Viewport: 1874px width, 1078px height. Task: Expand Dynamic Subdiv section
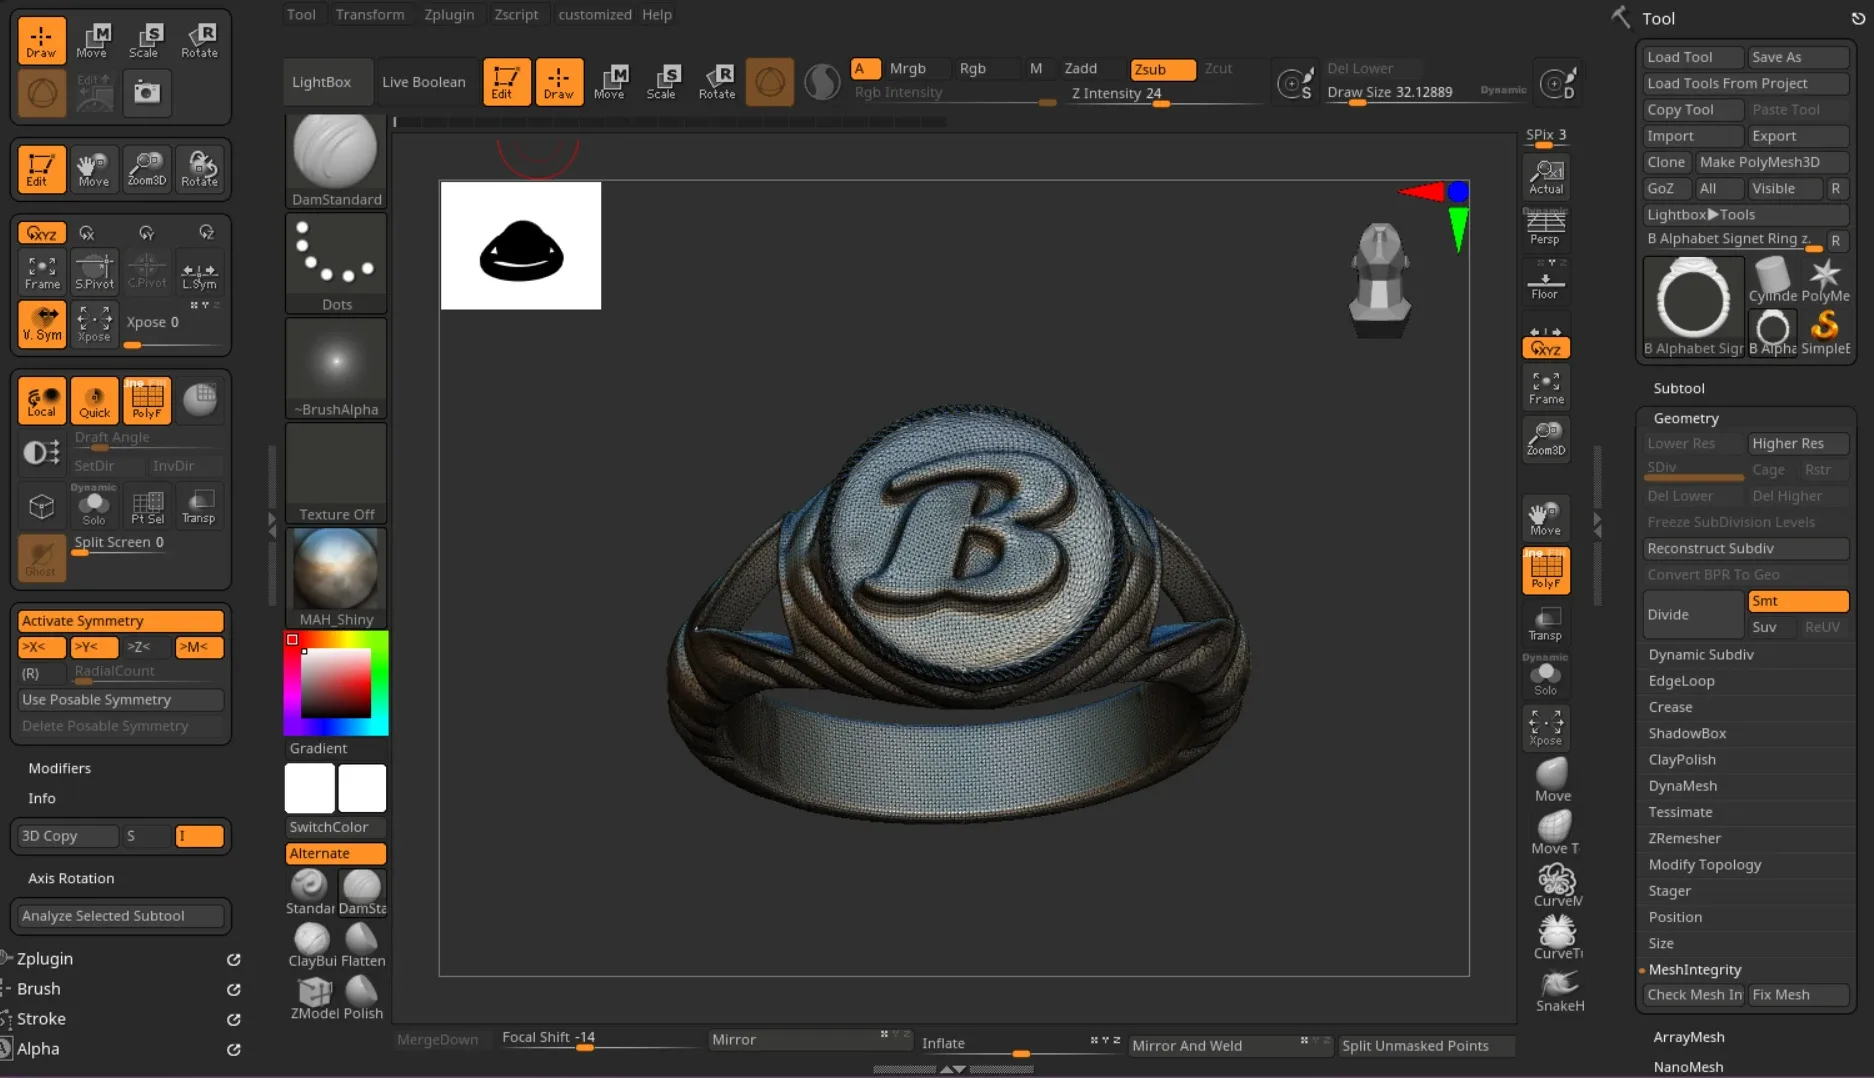tap(1700, 654)
